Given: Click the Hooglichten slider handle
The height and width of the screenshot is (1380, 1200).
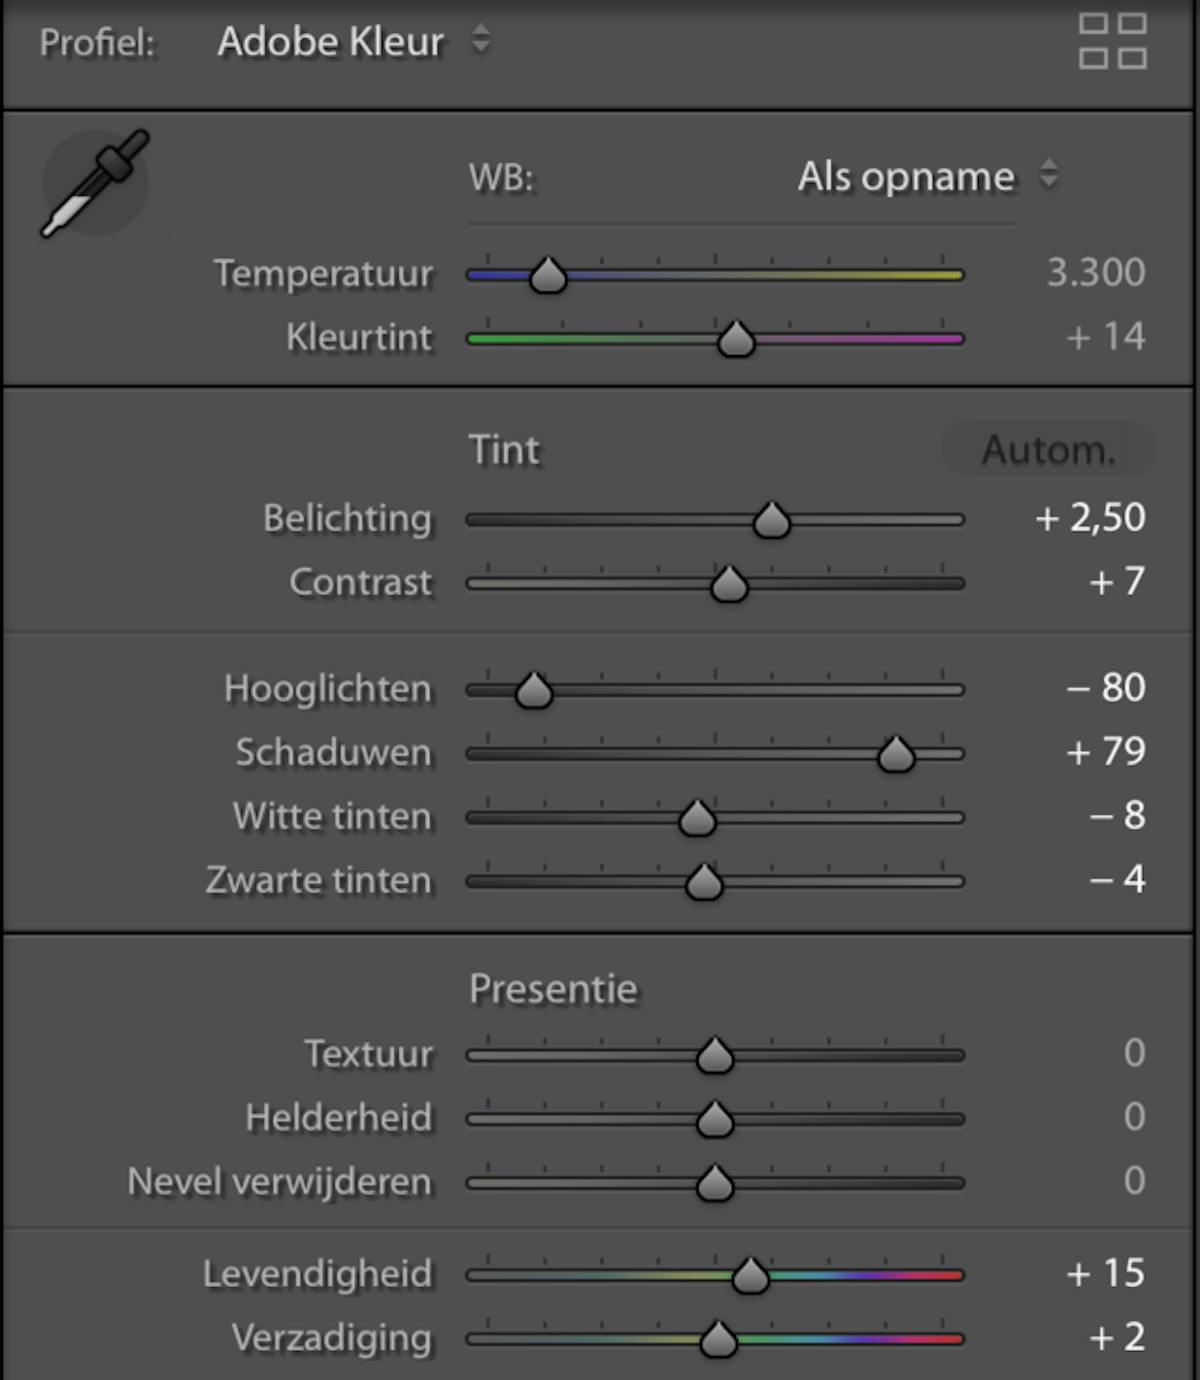Looking at the screenshot, I should 534,690.
